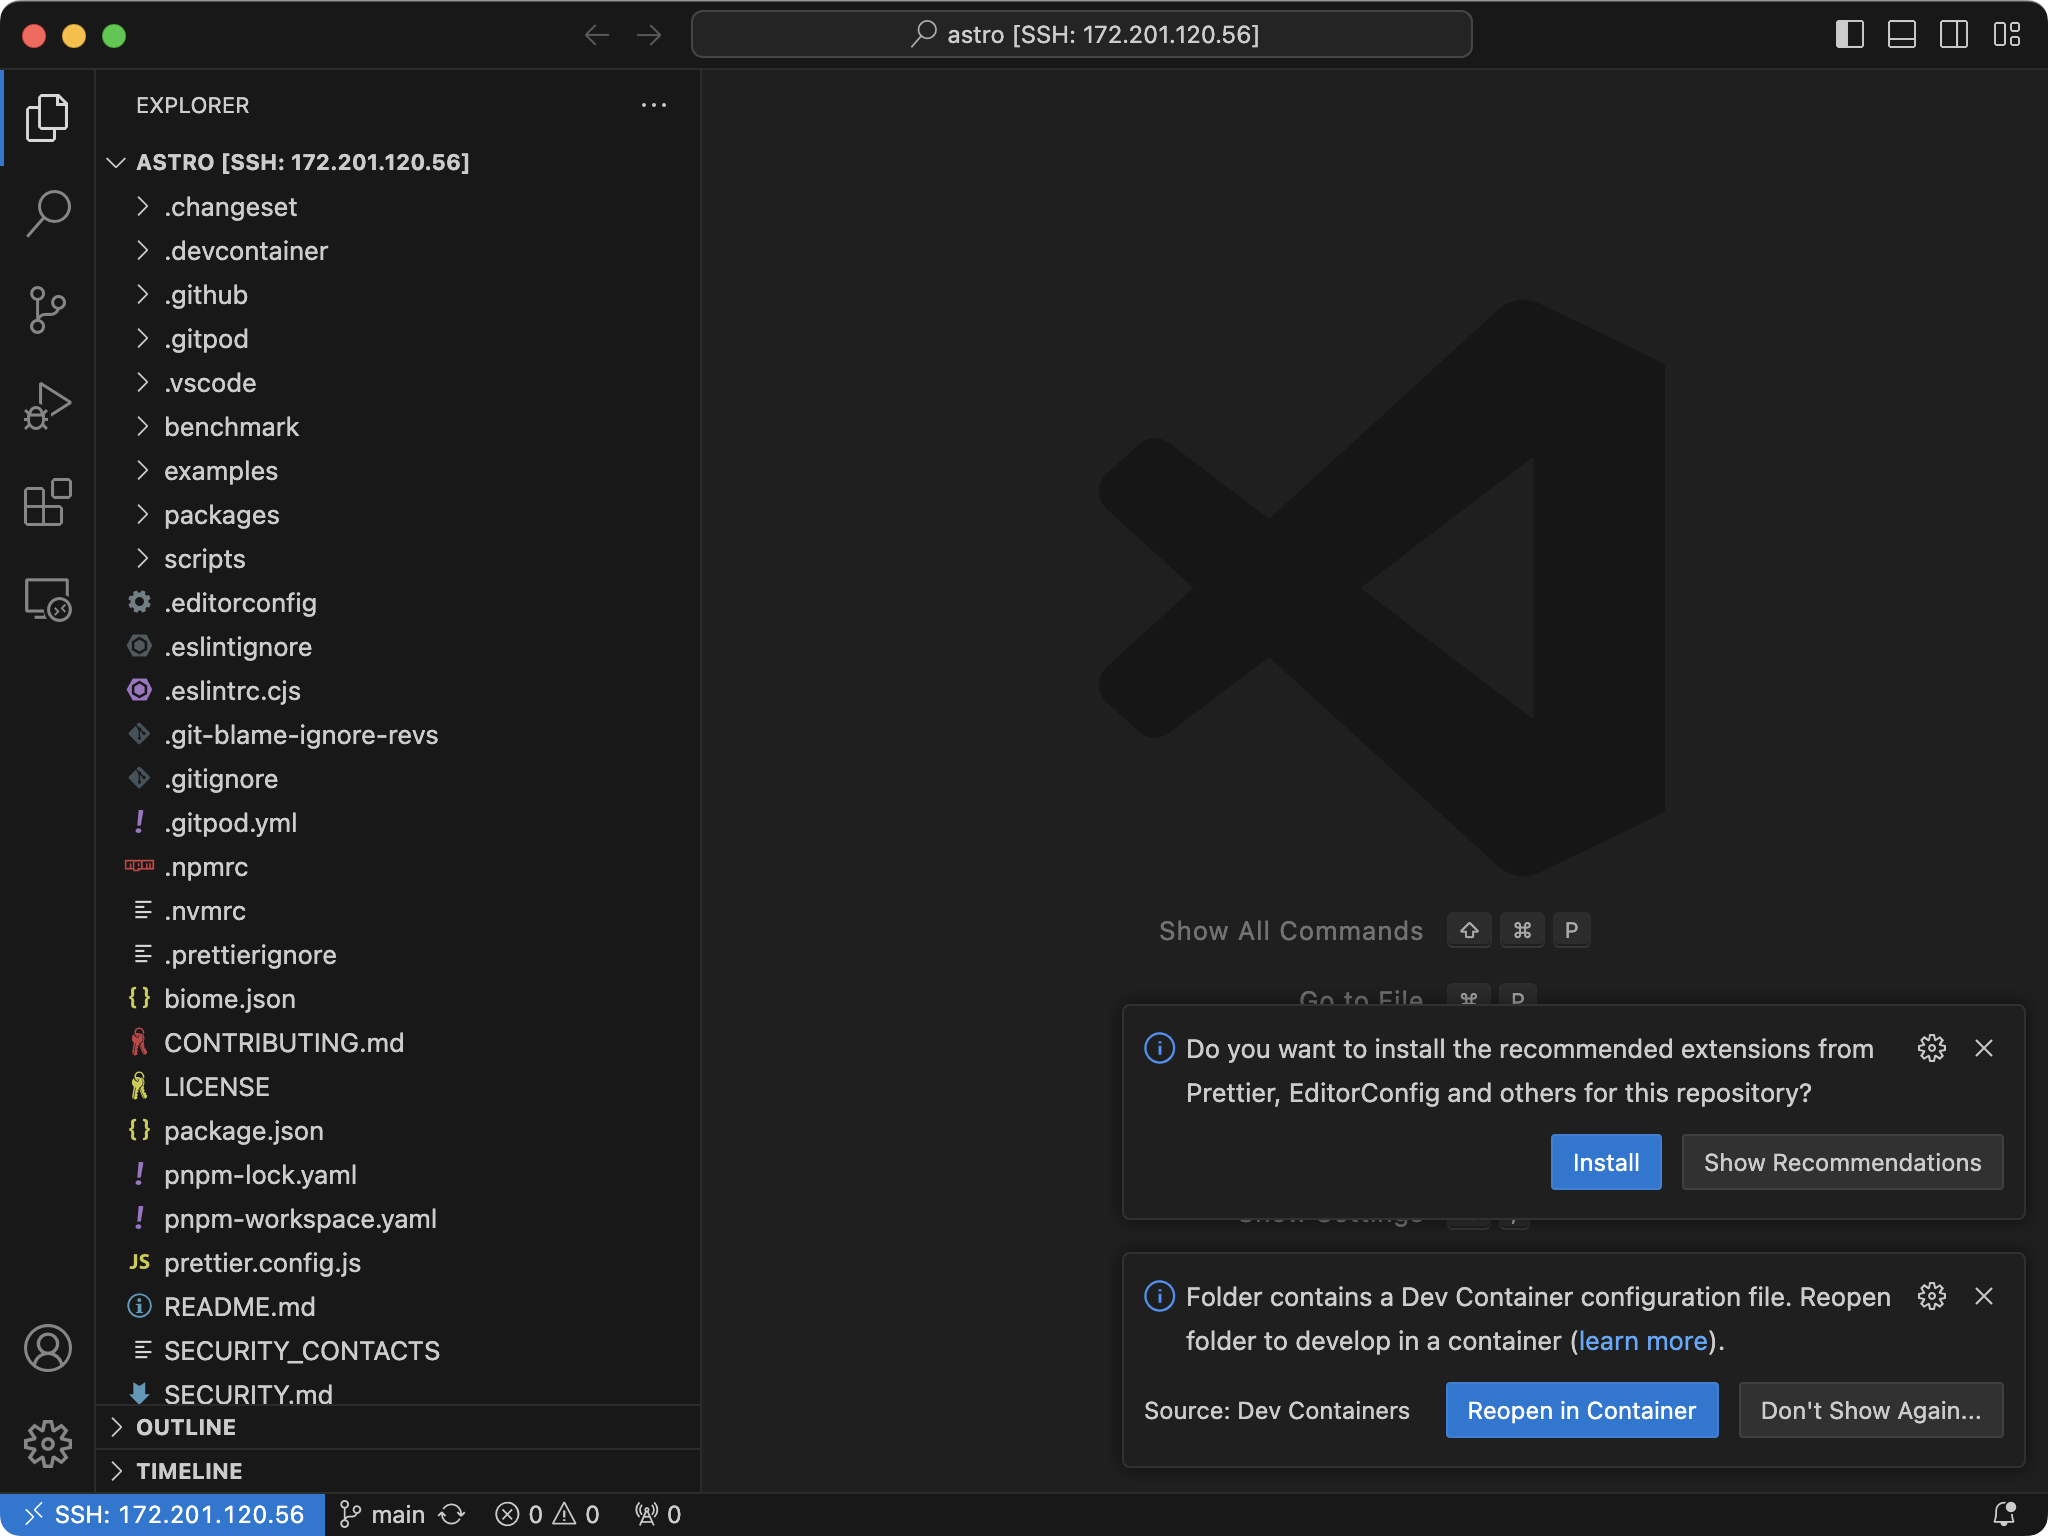Click the Go Back arrow
The width and height of the screenshot is (2048, 1536).
pyautogui.click(x=597, y=35)
